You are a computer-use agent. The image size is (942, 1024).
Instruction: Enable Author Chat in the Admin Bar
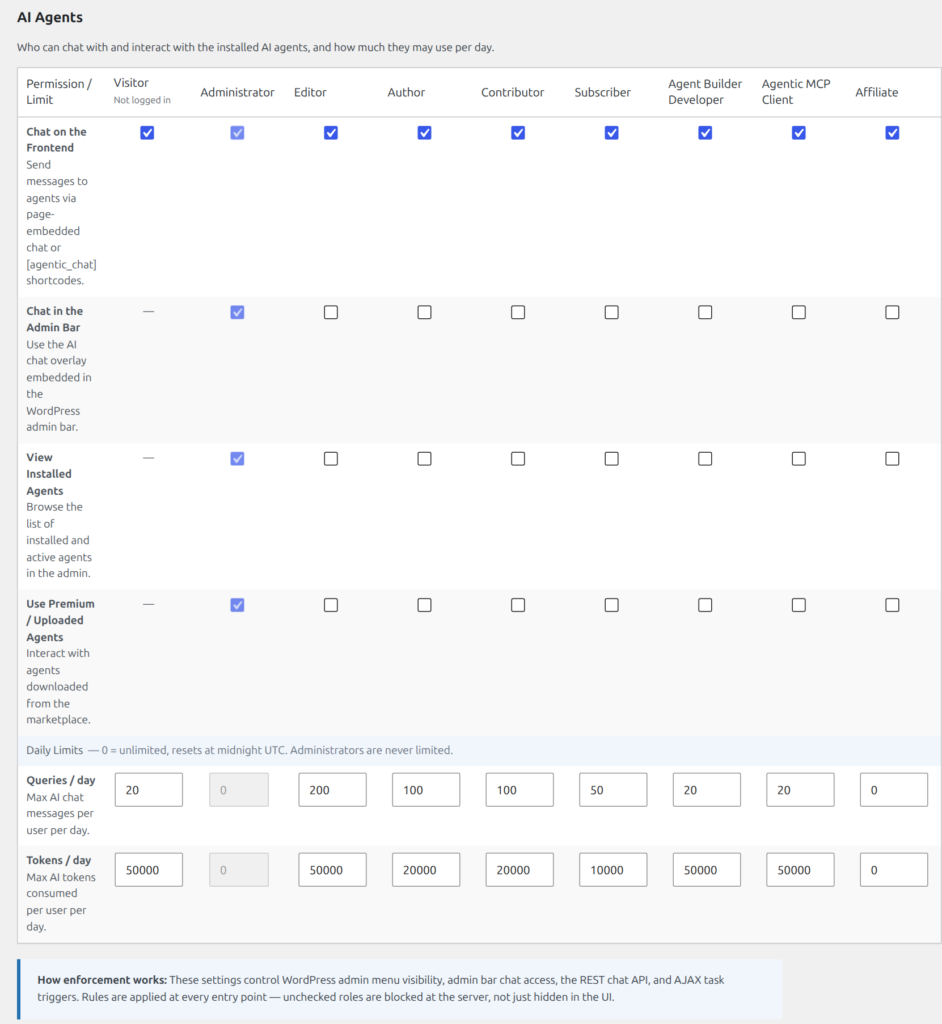tap(424, 312)
